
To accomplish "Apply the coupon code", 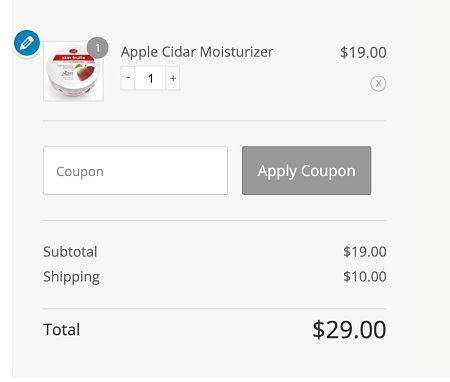I will click(306, 171).
